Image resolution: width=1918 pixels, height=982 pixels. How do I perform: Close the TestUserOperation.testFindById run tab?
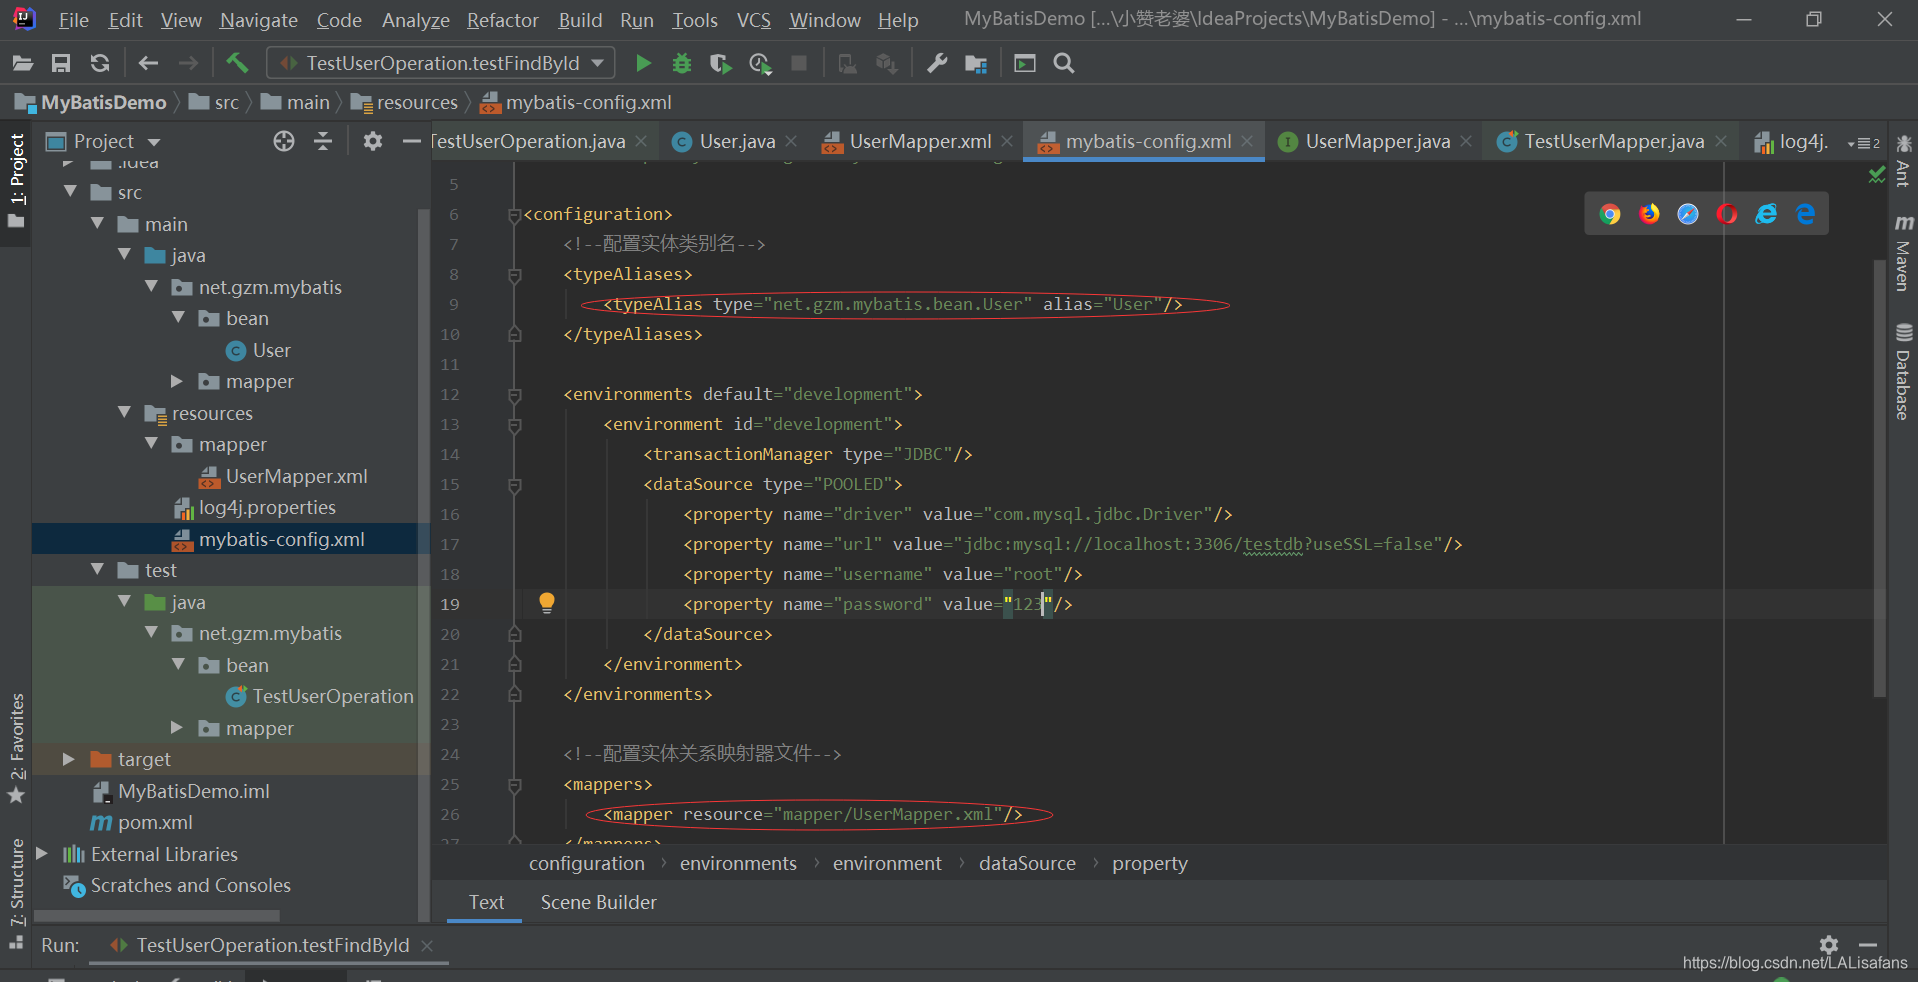point(427,945)
